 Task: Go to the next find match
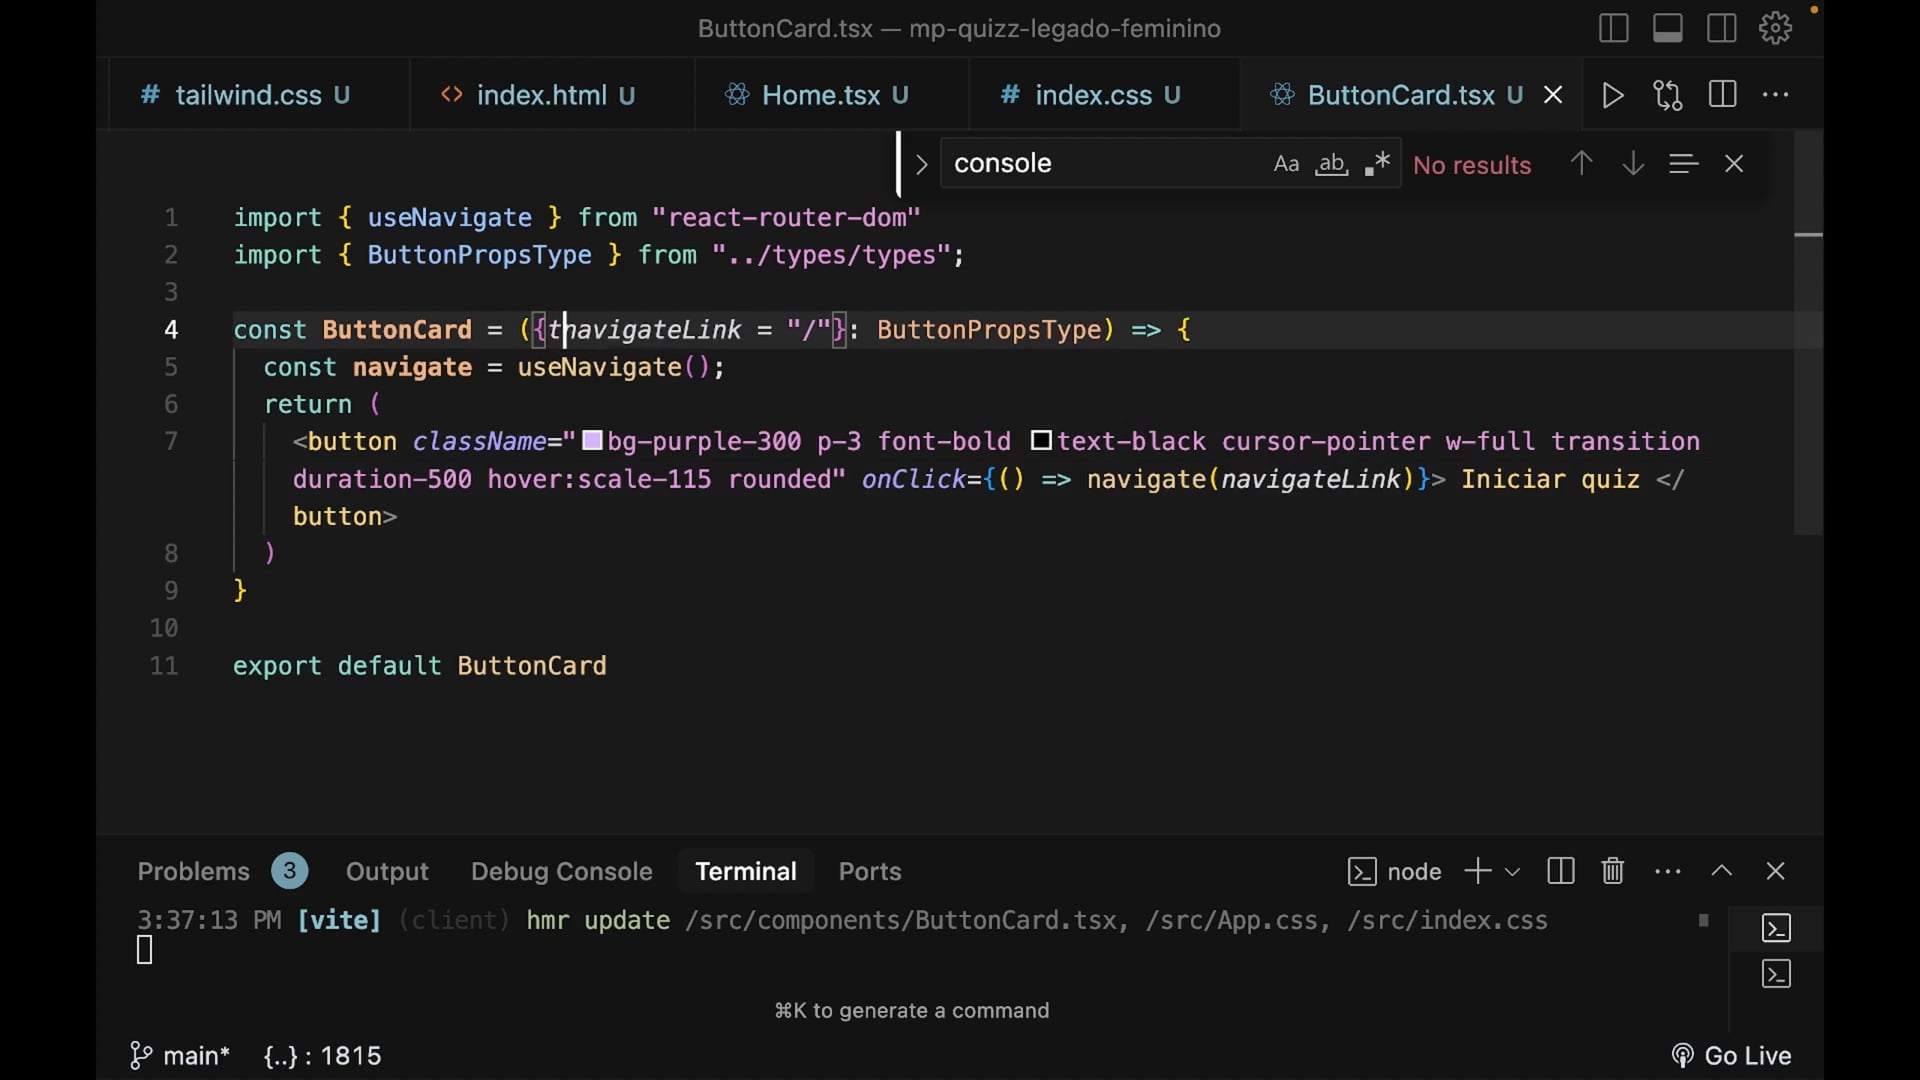coord(1633,163)
